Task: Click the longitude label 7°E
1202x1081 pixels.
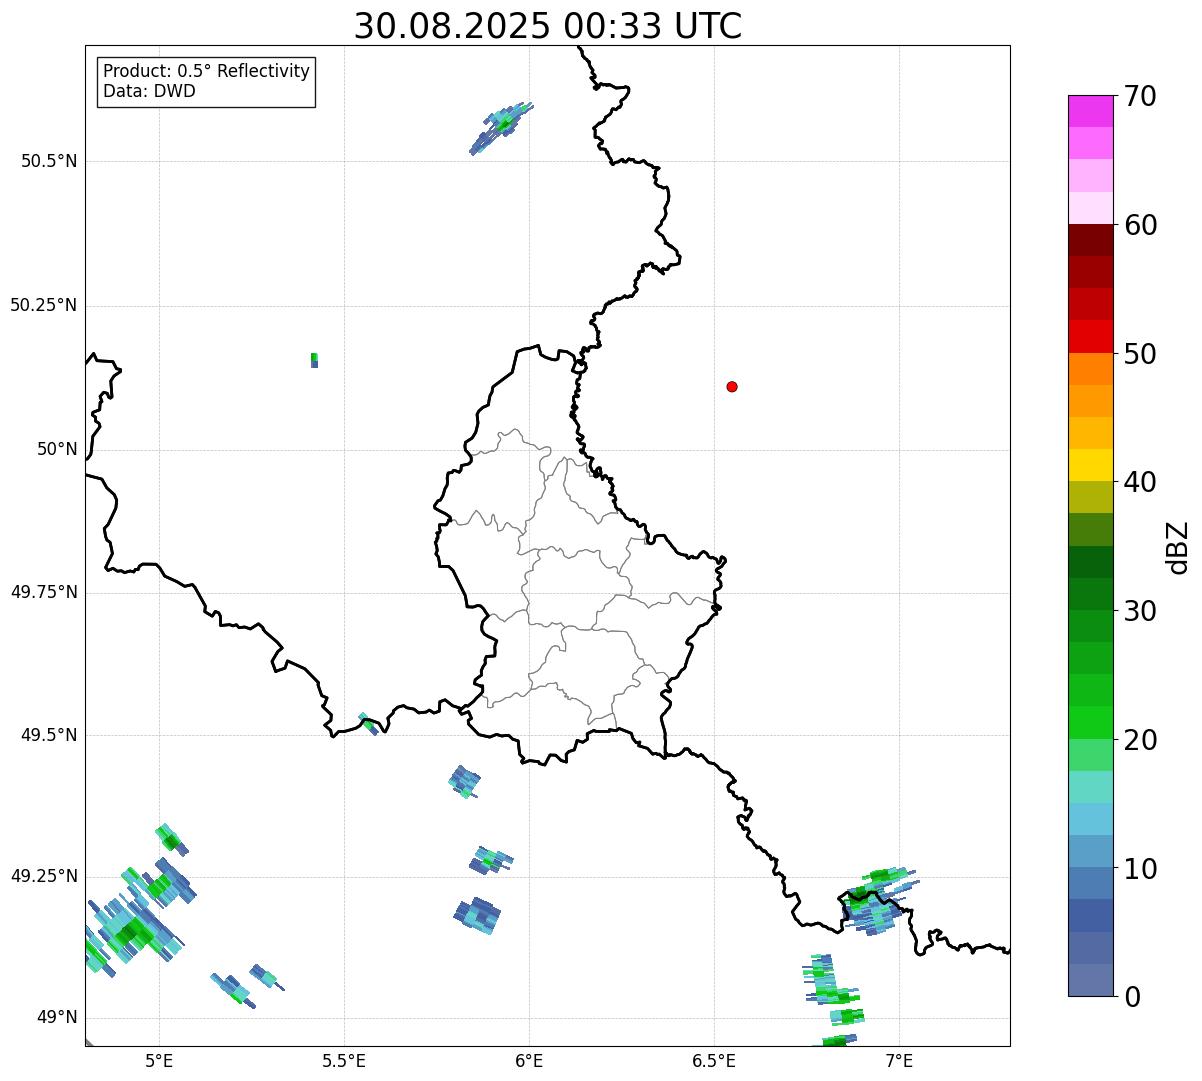Action: pyautogui.click(x=899, y=1060)
